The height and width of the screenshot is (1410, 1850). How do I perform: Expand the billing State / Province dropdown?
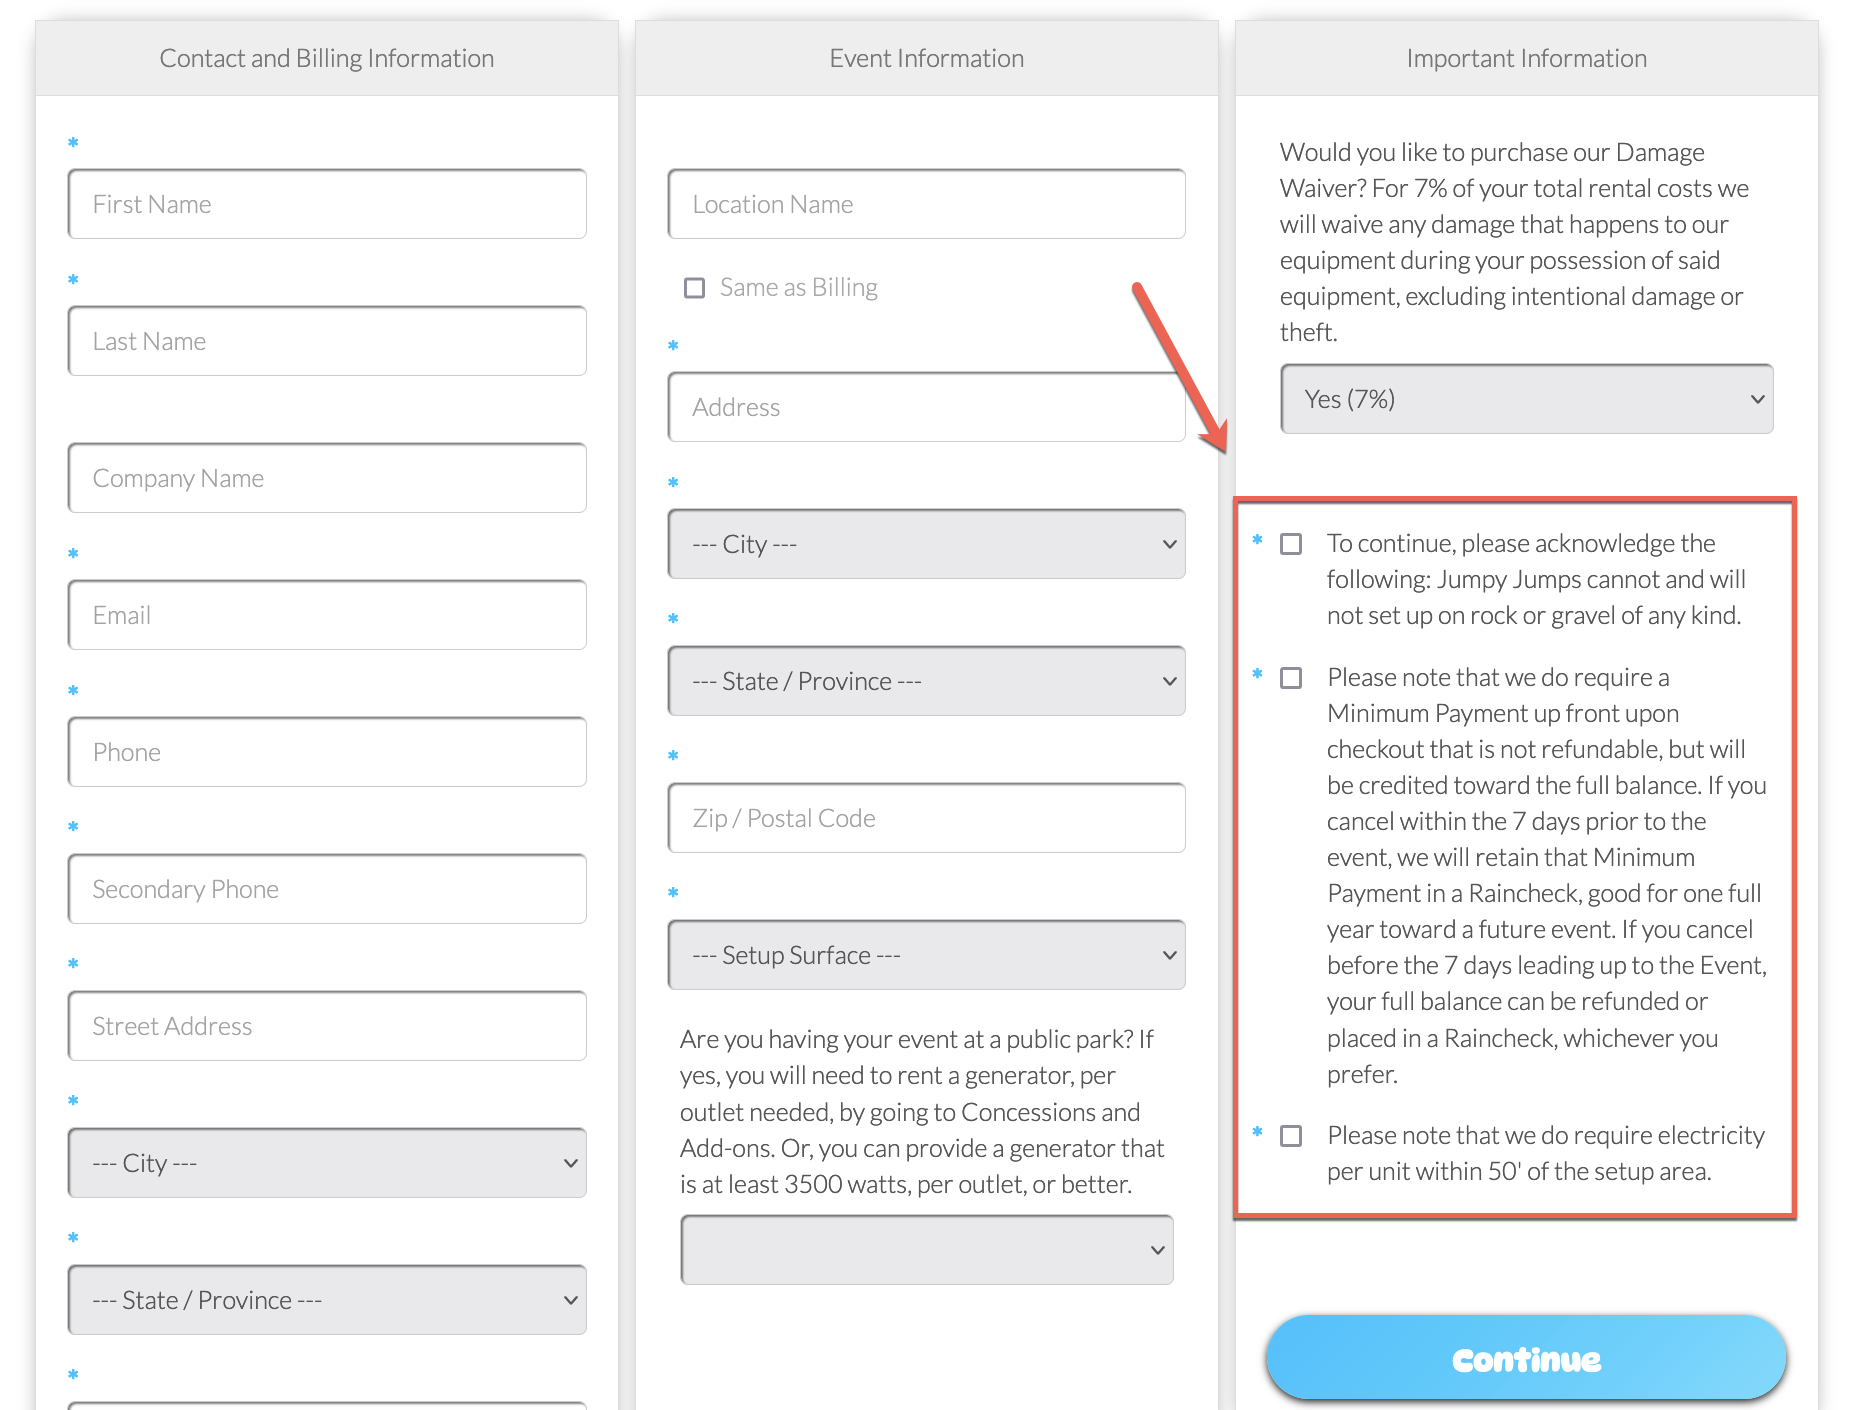(x=327, y=1300)
